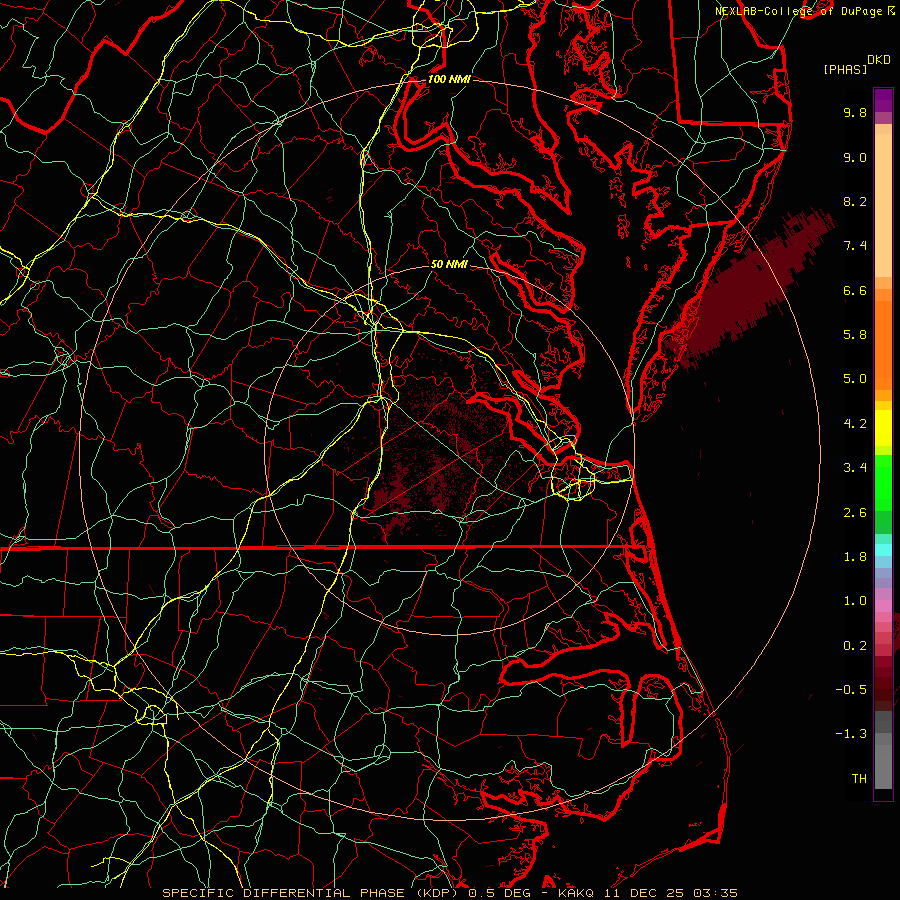The width and height of the screenshot is (900, 900).
Task: Pick the purple segment atop the color bar
Action: 883,100
